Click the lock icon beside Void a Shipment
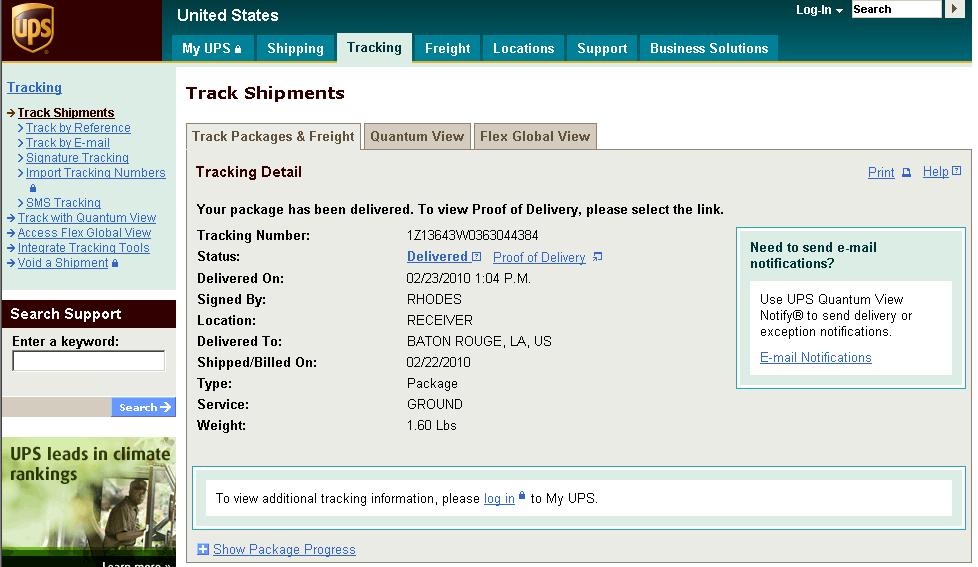Image resolution: width=978 pixels, height=567 pixels. point(115,263)
